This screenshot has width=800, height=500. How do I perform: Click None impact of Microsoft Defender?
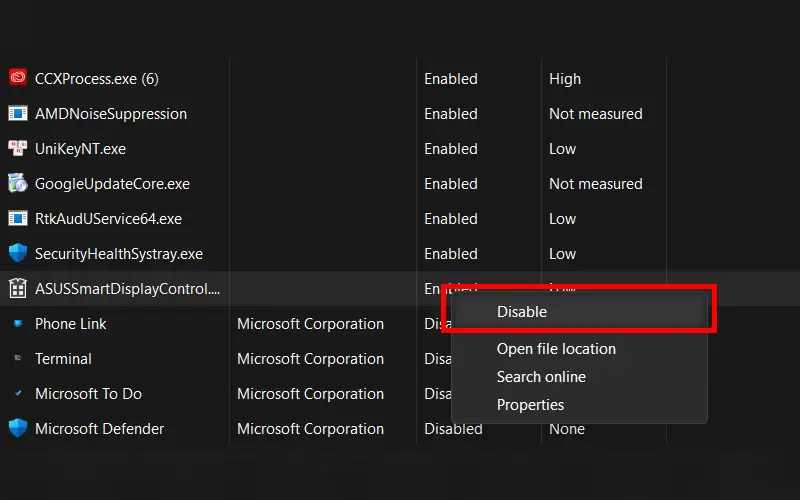tap(567, 429)
